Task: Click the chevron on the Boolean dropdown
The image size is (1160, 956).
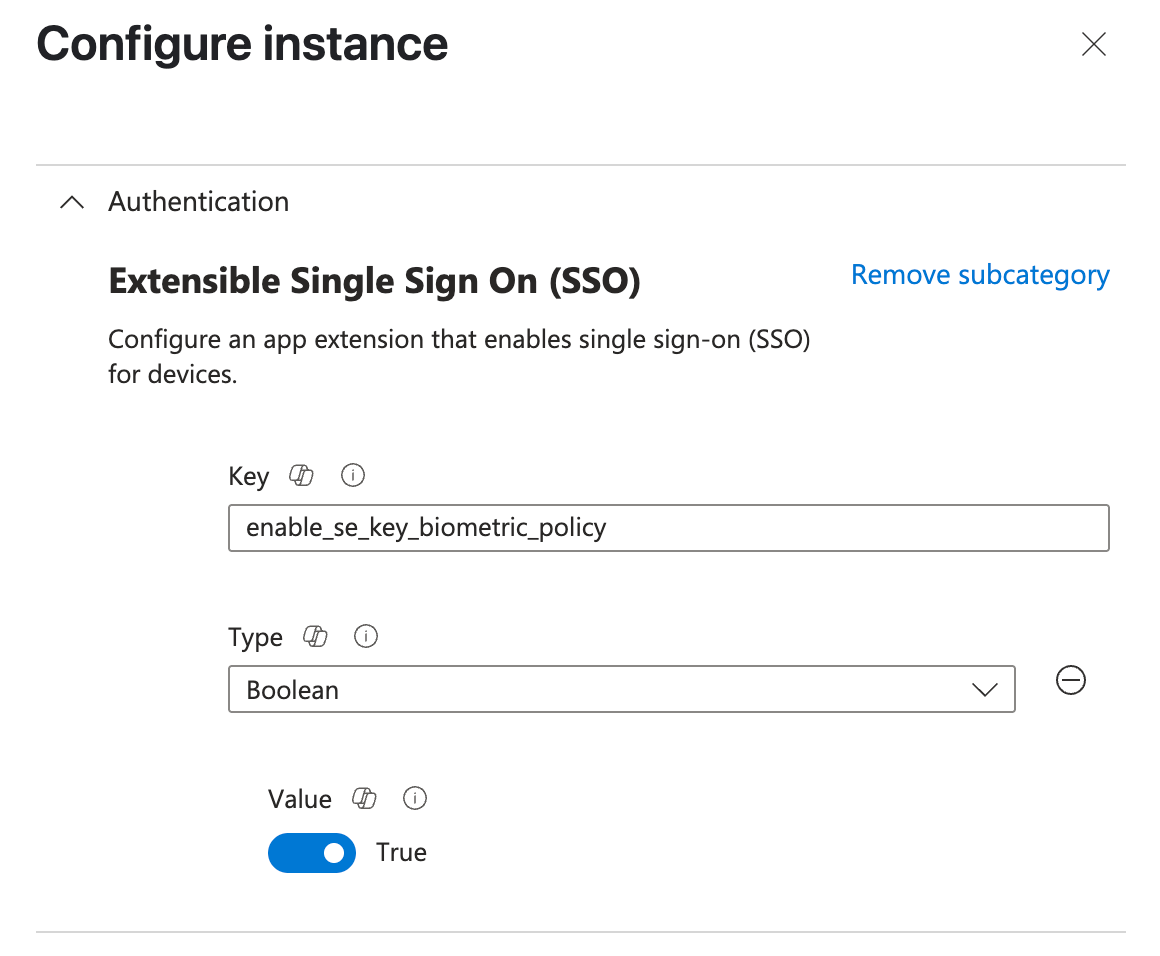Action: coord(985,689)
